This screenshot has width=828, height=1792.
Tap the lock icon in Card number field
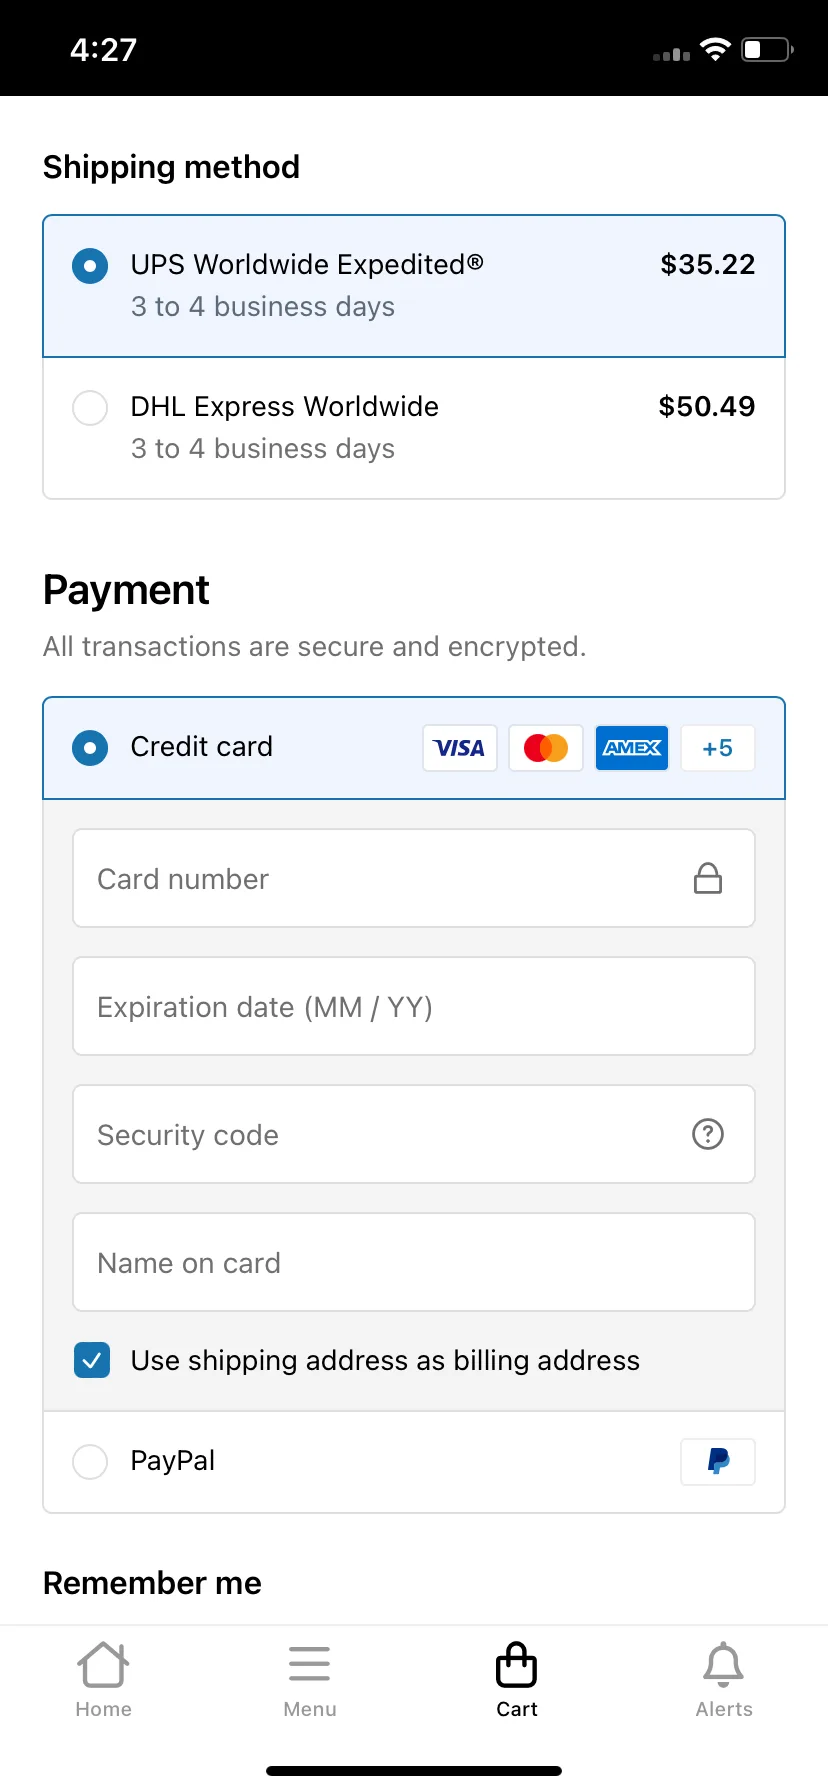point(708,878)
